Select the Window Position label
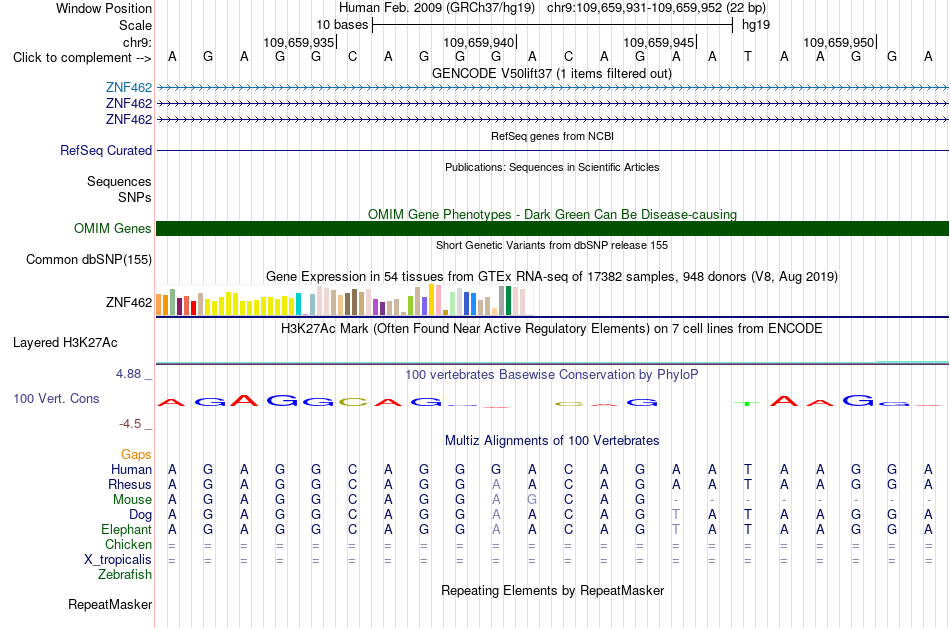Image resolution: width=950 pixels, height=628 pixels. (x=104, y=8)
